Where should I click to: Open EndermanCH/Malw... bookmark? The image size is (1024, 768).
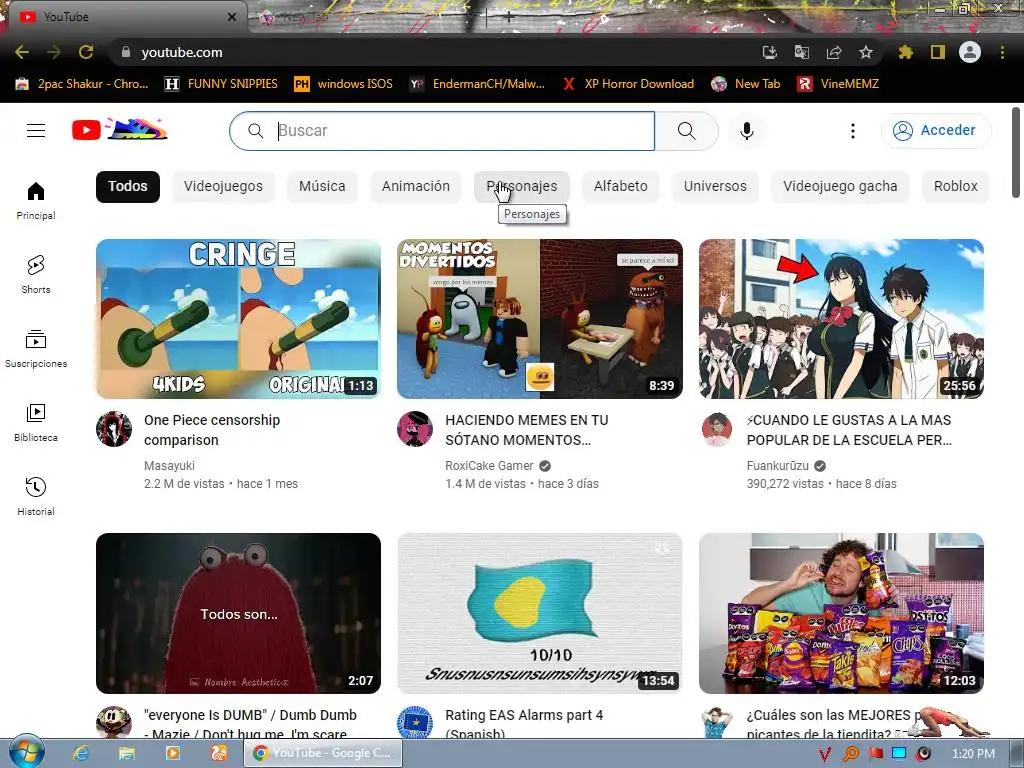point(478,84)
